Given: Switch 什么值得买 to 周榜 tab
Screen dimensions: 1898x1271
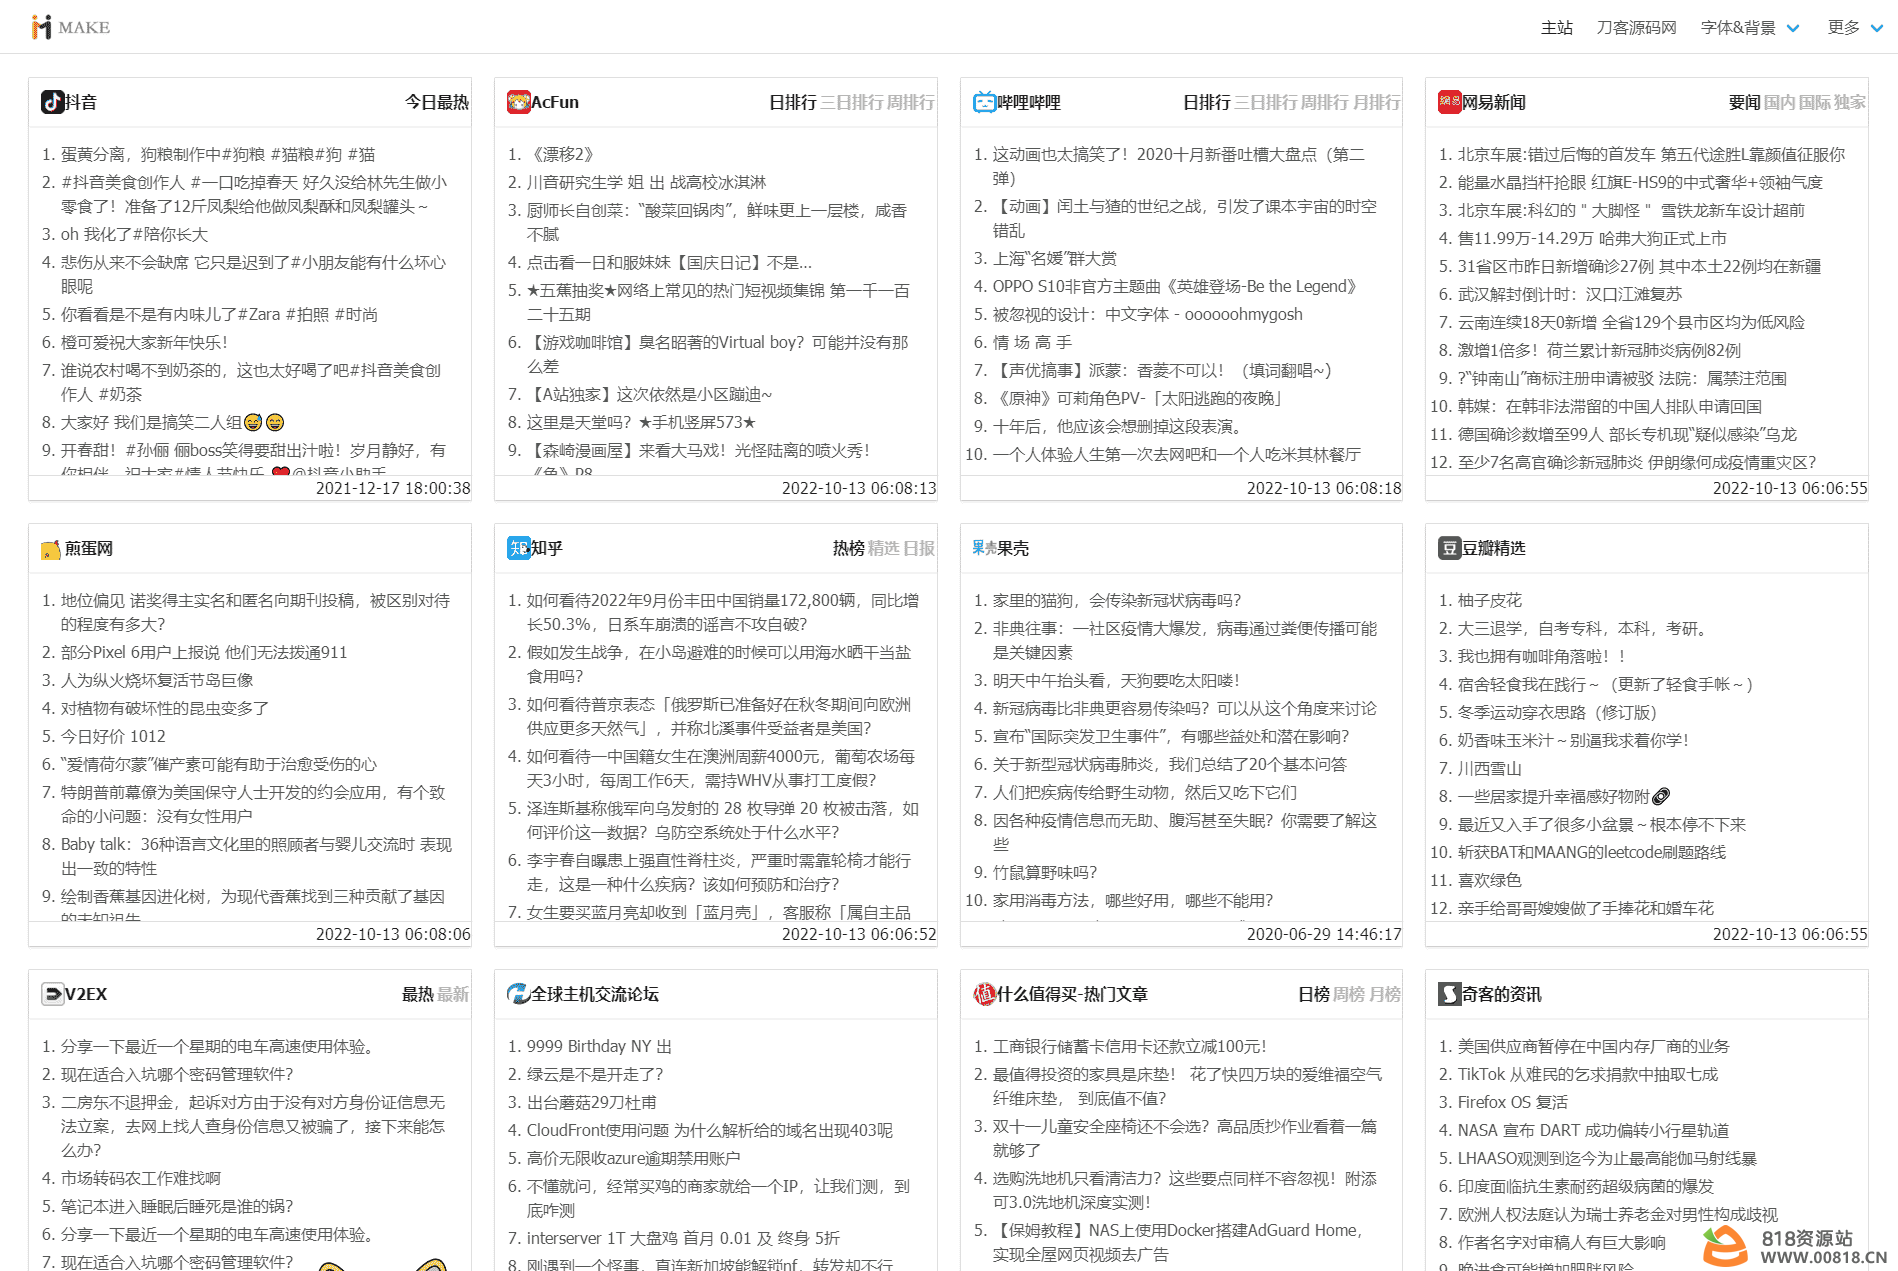Looking at the screenshot, I should point(1349,994).
